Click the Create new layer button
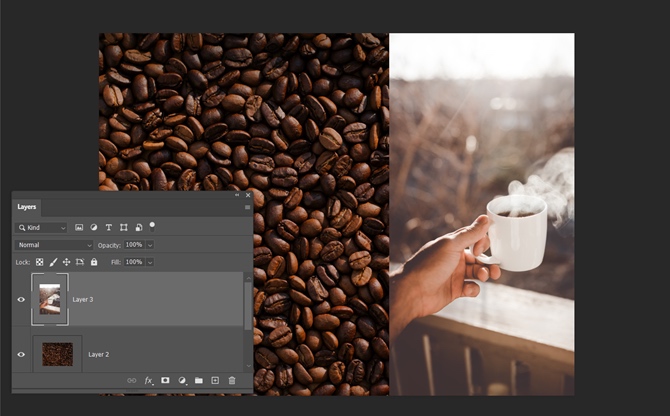This screenshot has width=670, height=416. coord(215,380)
